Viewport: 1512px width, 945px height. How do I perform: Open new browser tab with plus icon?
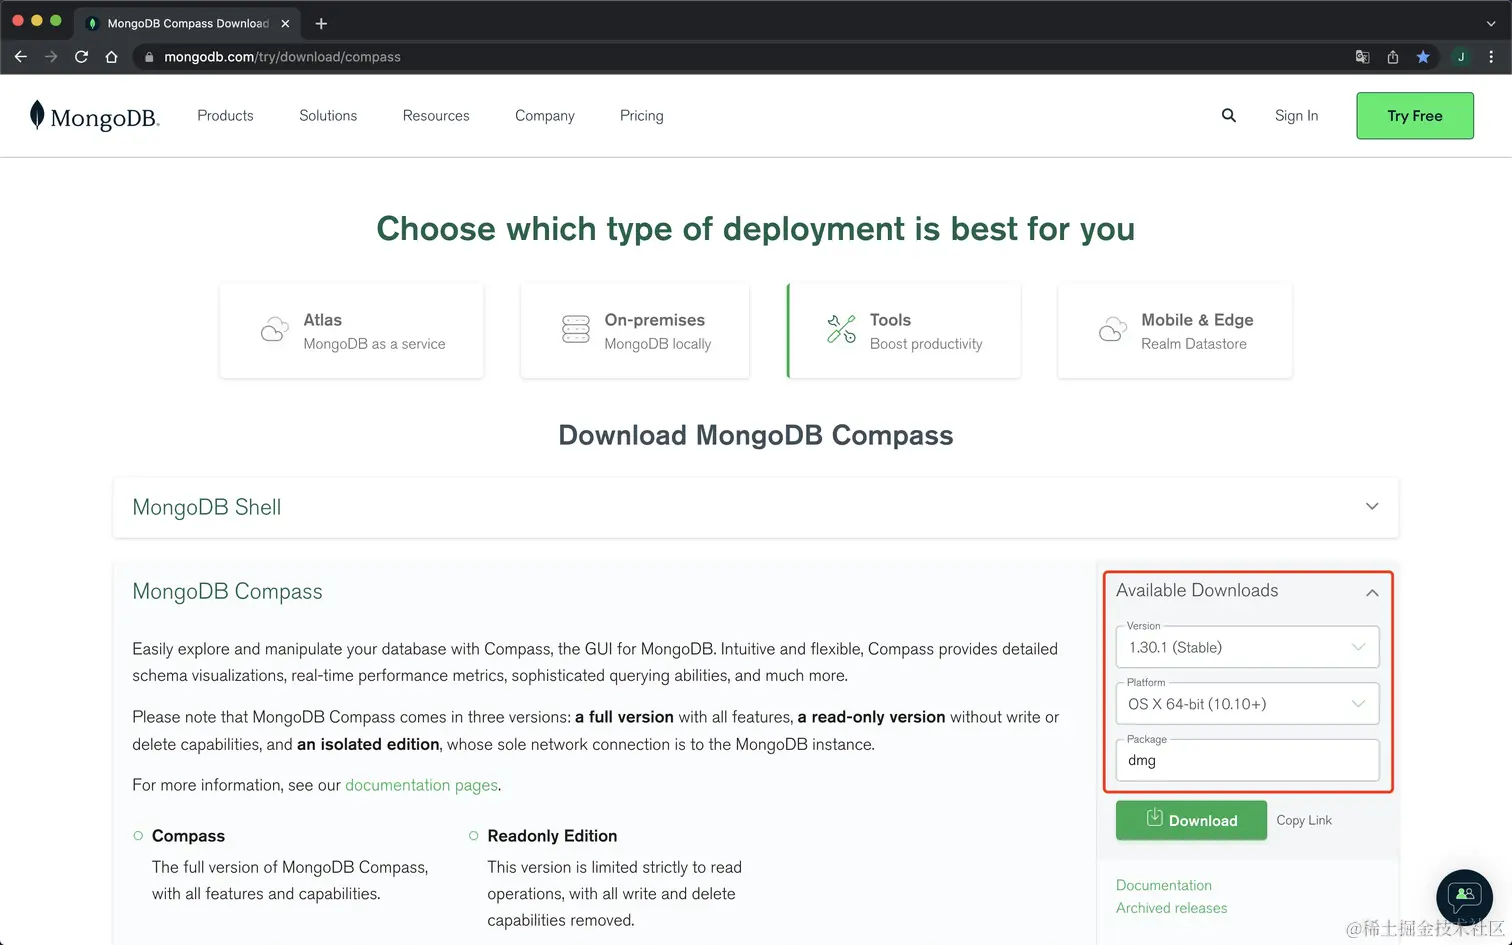[321, 23]
